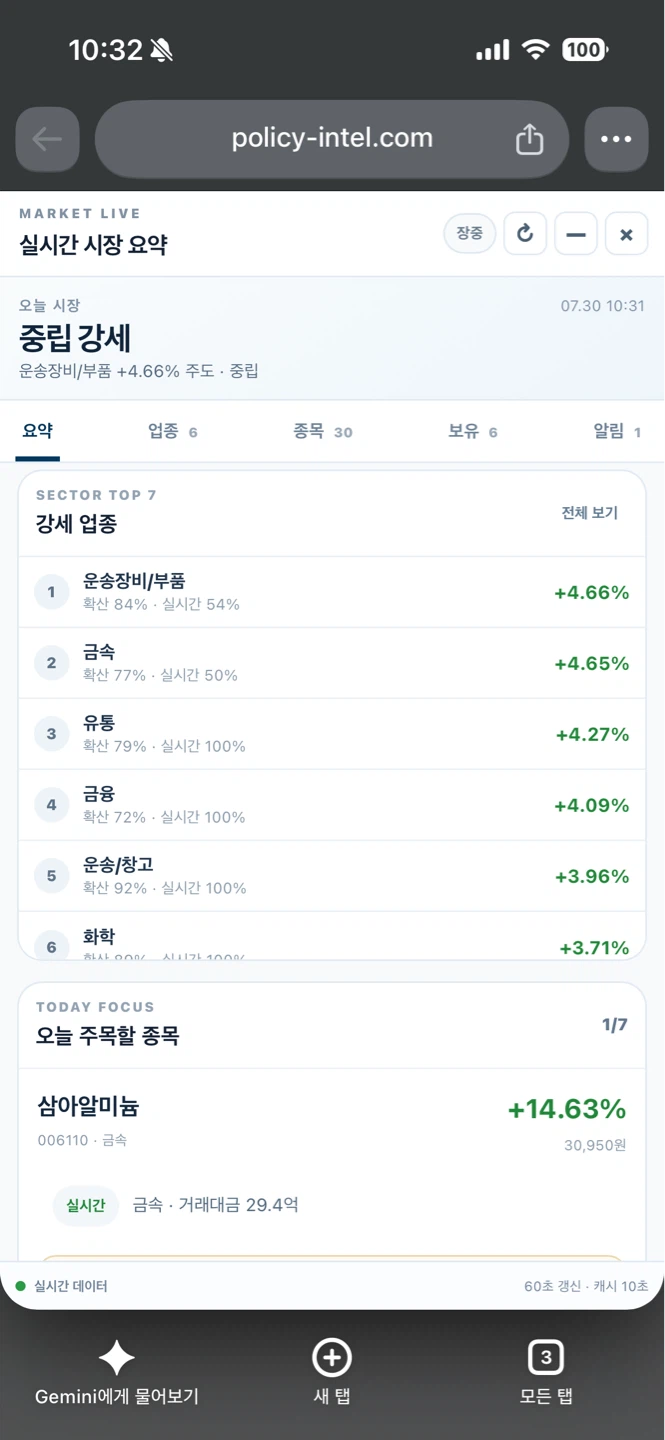The height and width of the screenshot is (1440, 665).
Task: Tap the policy-intel.com address field
Action: [x=332, y=139]
